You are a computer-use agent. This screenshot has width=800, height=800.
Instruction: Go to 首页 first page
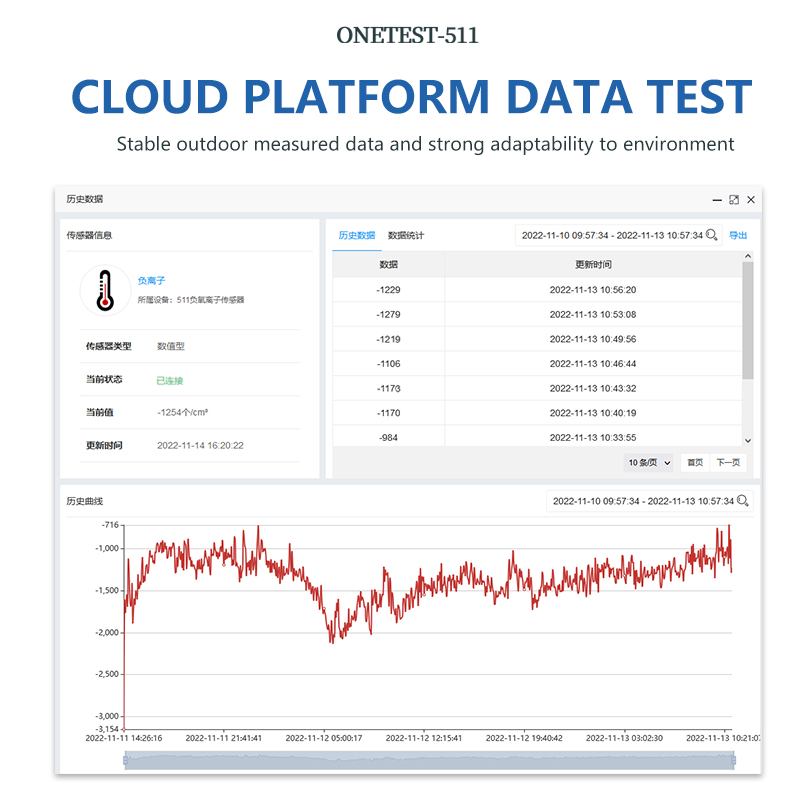click(694, 463)
